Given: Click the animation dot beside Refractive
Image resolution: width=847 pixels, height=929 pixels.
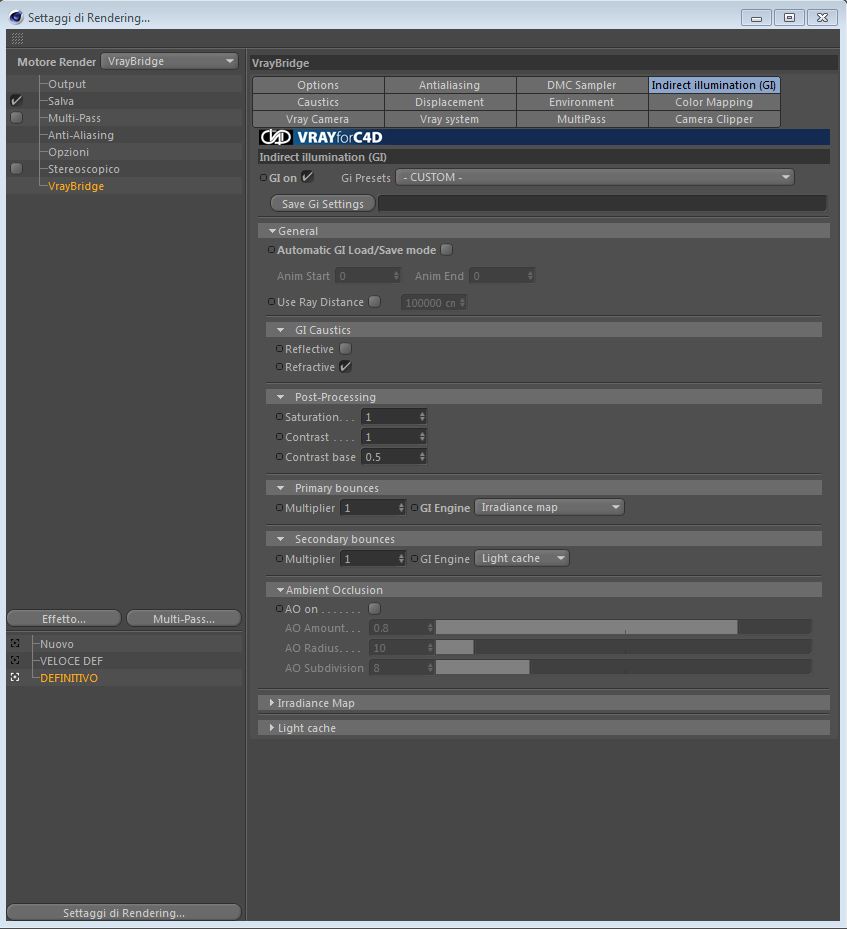Looking at the screenshot, I should pos(280,367).
